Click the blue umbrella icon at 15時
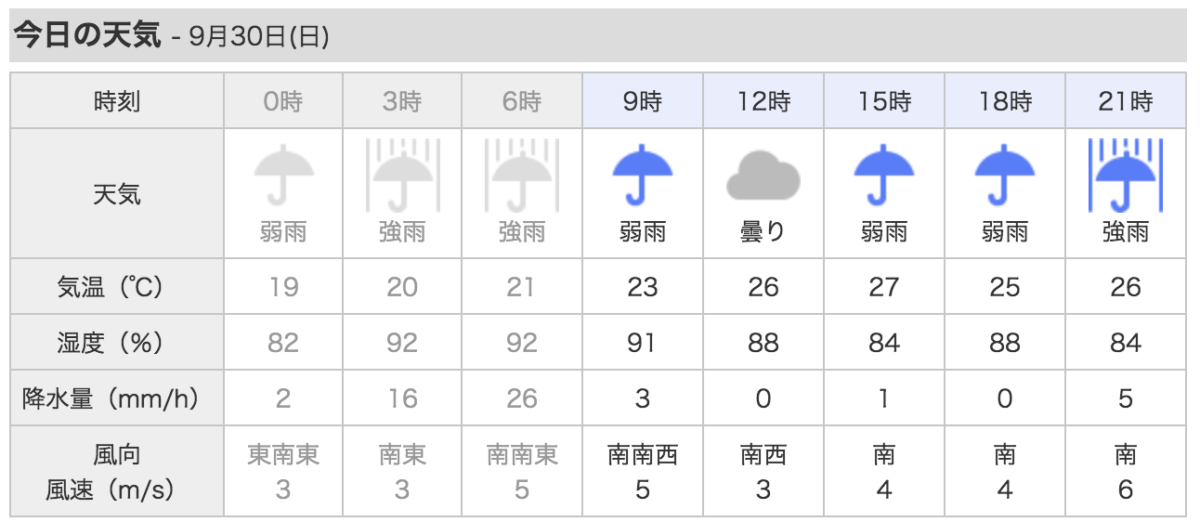The width and height of the screenshot is (1200, 522). coord(884,175)
